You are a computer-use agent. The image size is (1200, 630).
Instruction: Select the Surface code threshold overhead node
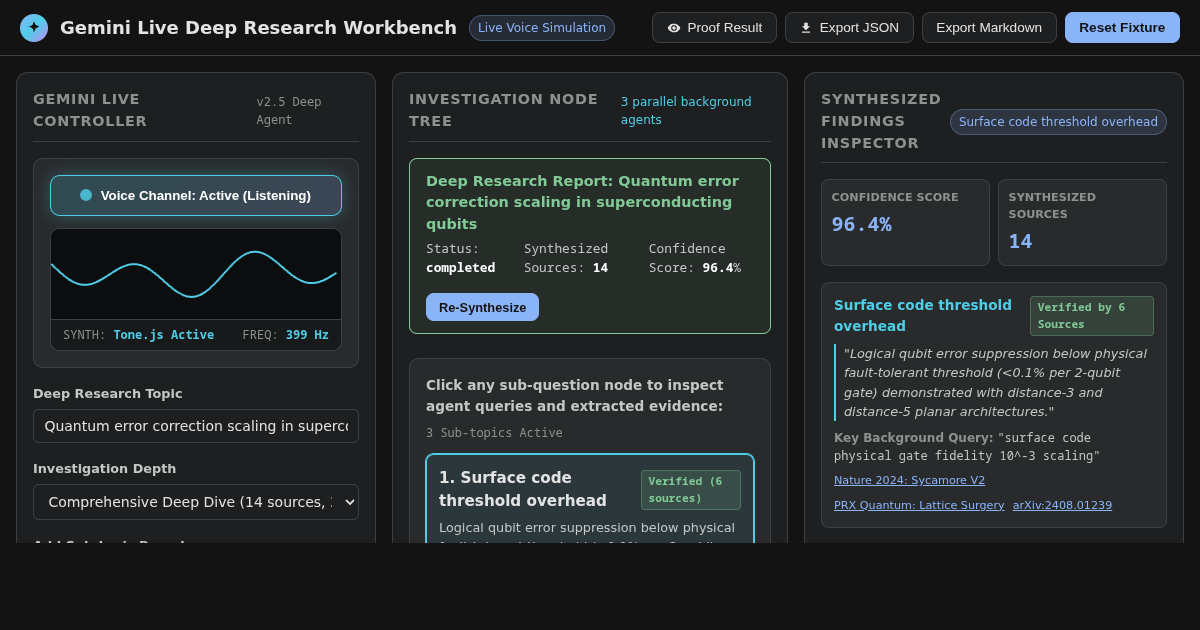[x=590, y=500]
